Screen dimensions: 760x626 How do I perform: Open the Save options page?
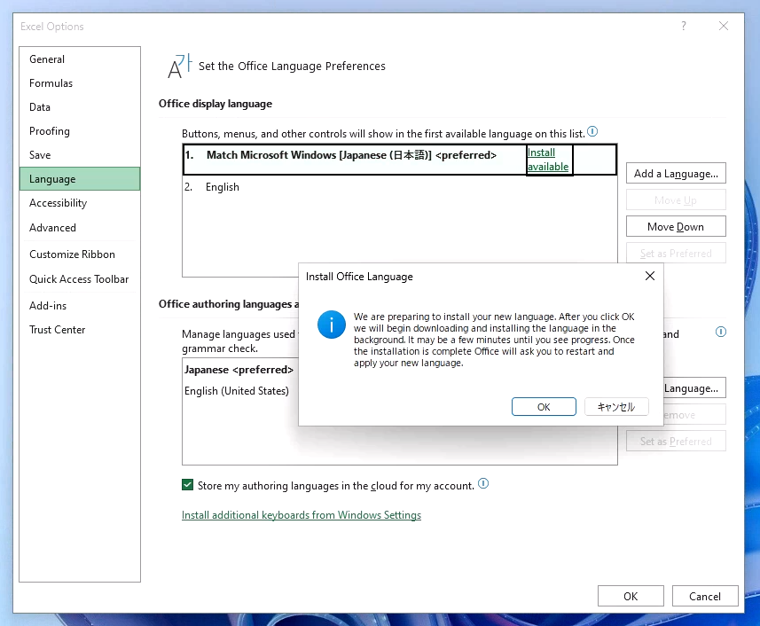tap(79, 155)
